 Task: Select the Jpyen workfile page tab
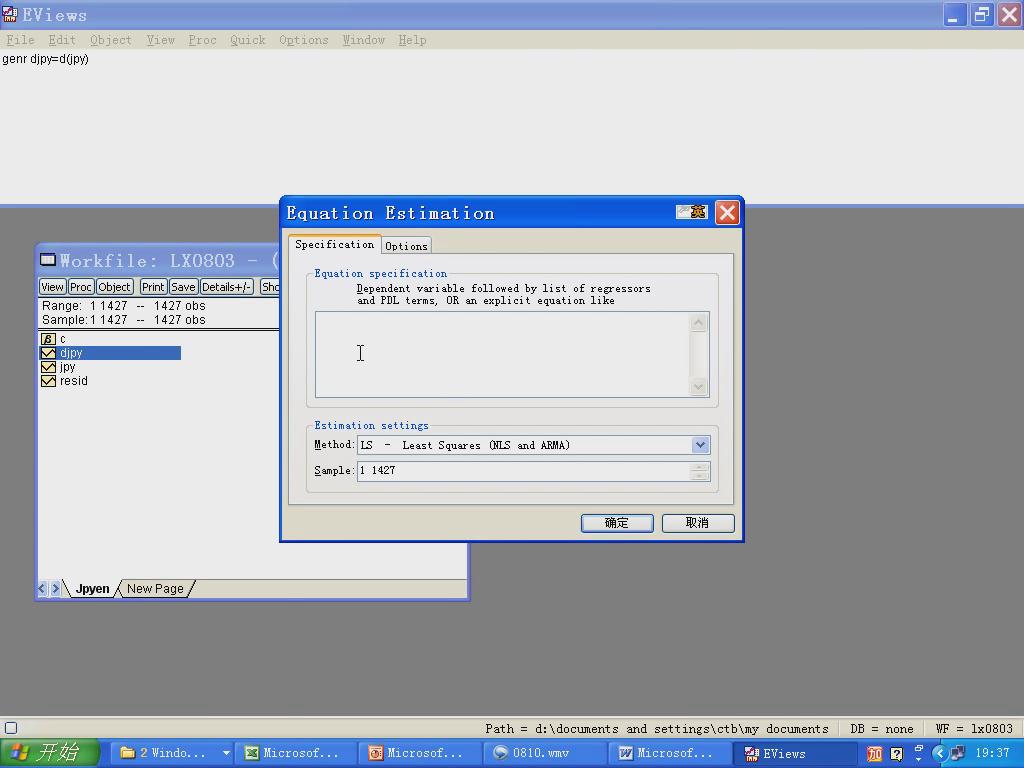92,588
